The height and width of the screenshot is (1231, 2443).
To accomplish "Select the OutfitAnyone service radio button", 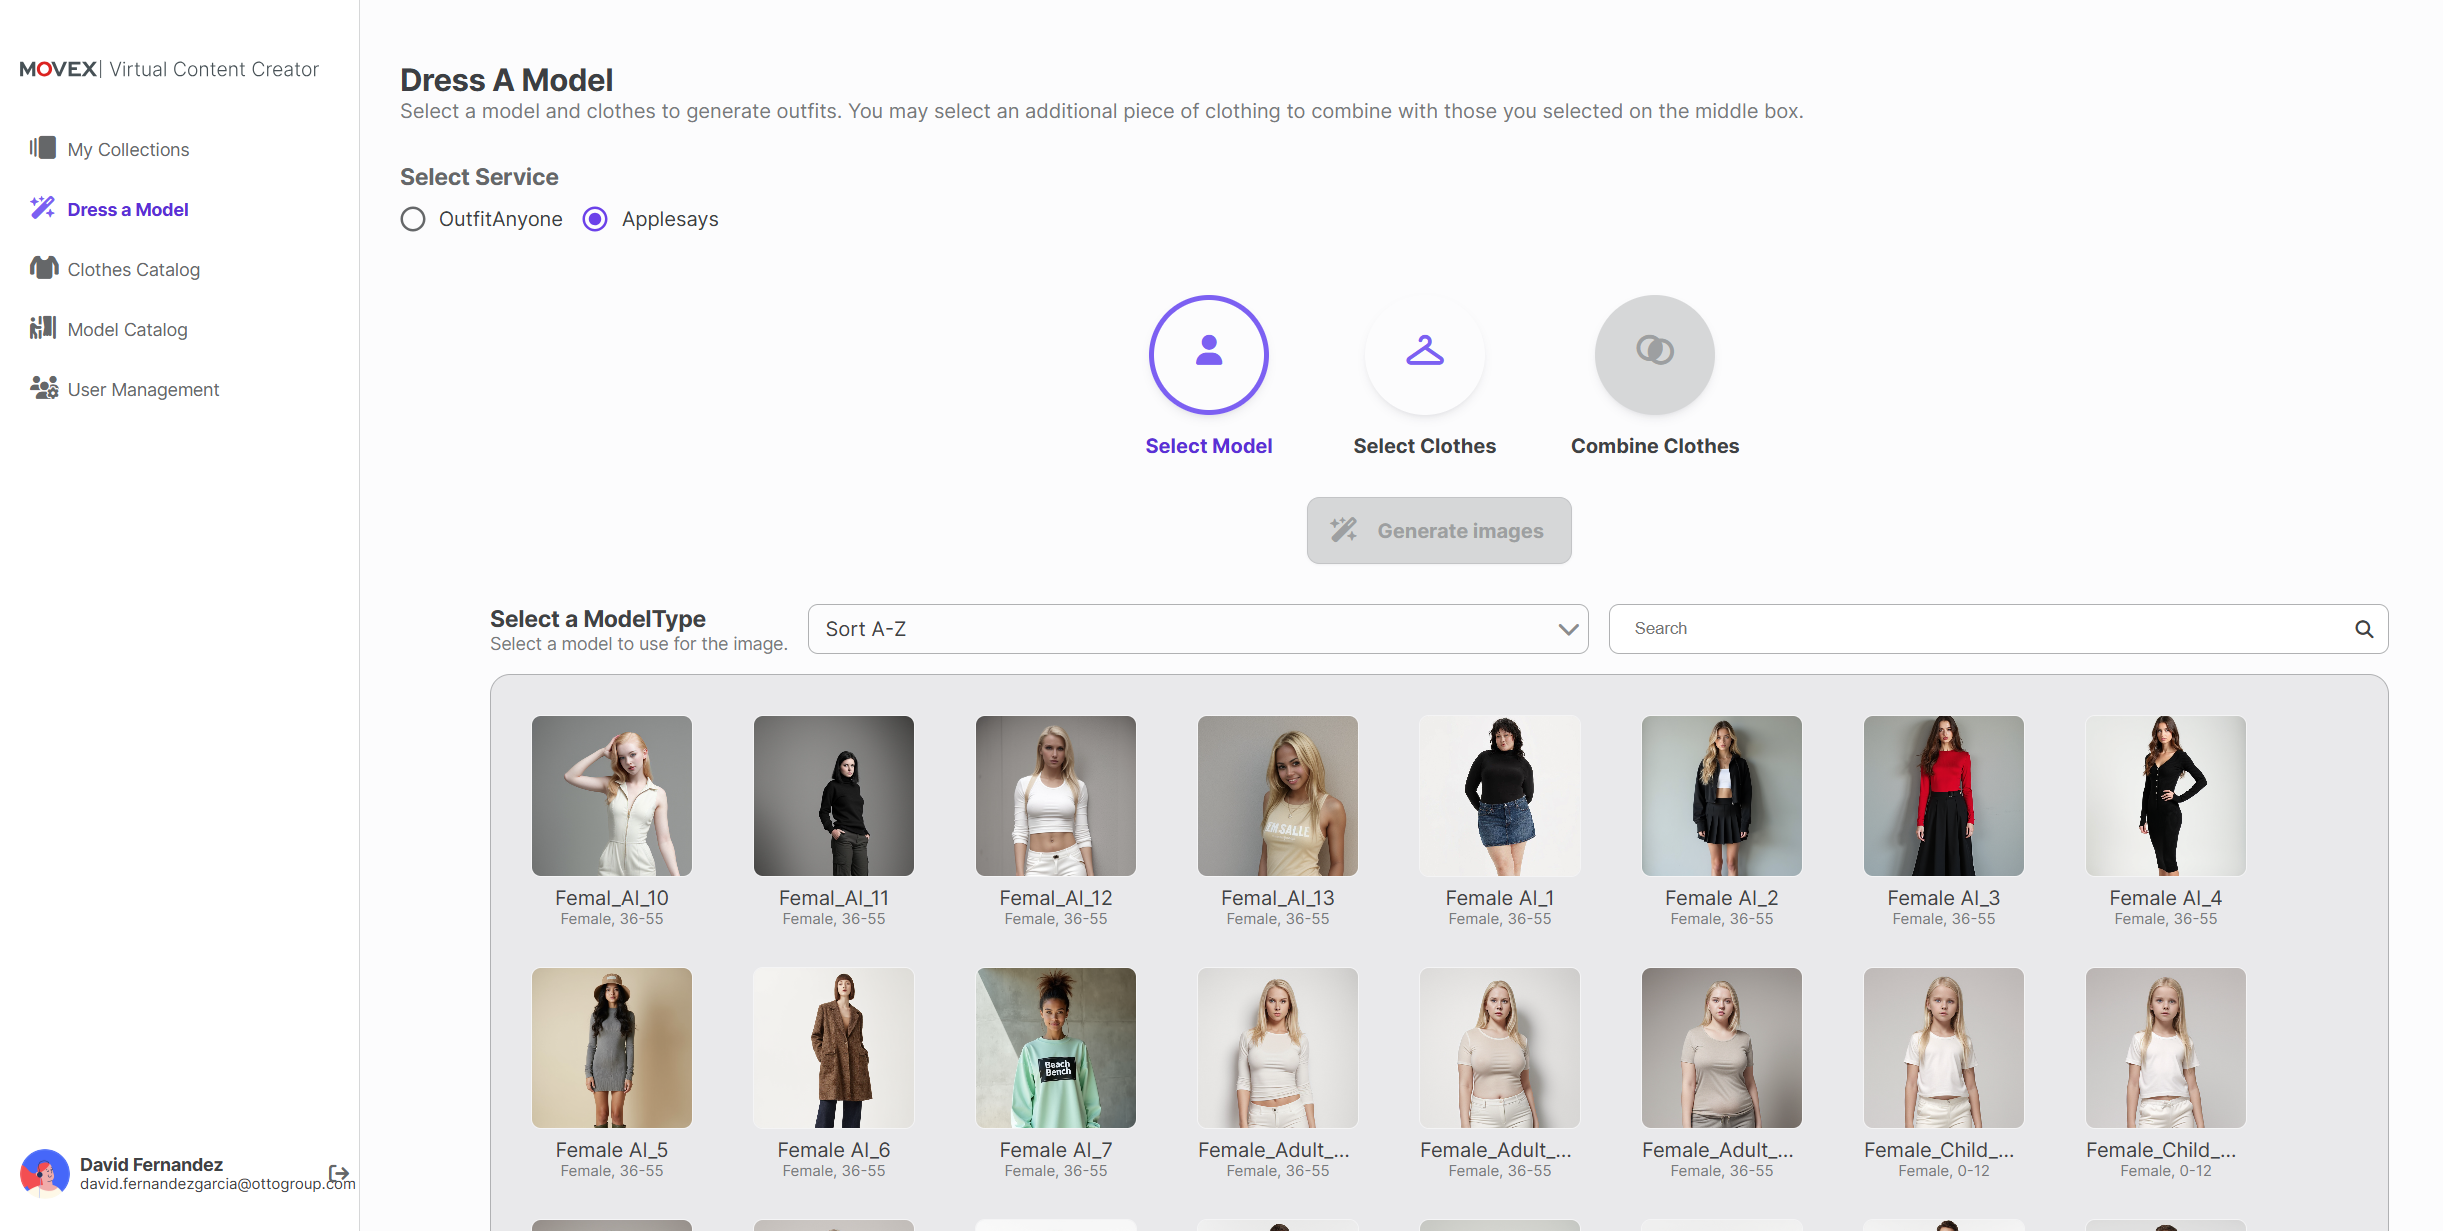I will pyautogui.click(x=413, y=219).
